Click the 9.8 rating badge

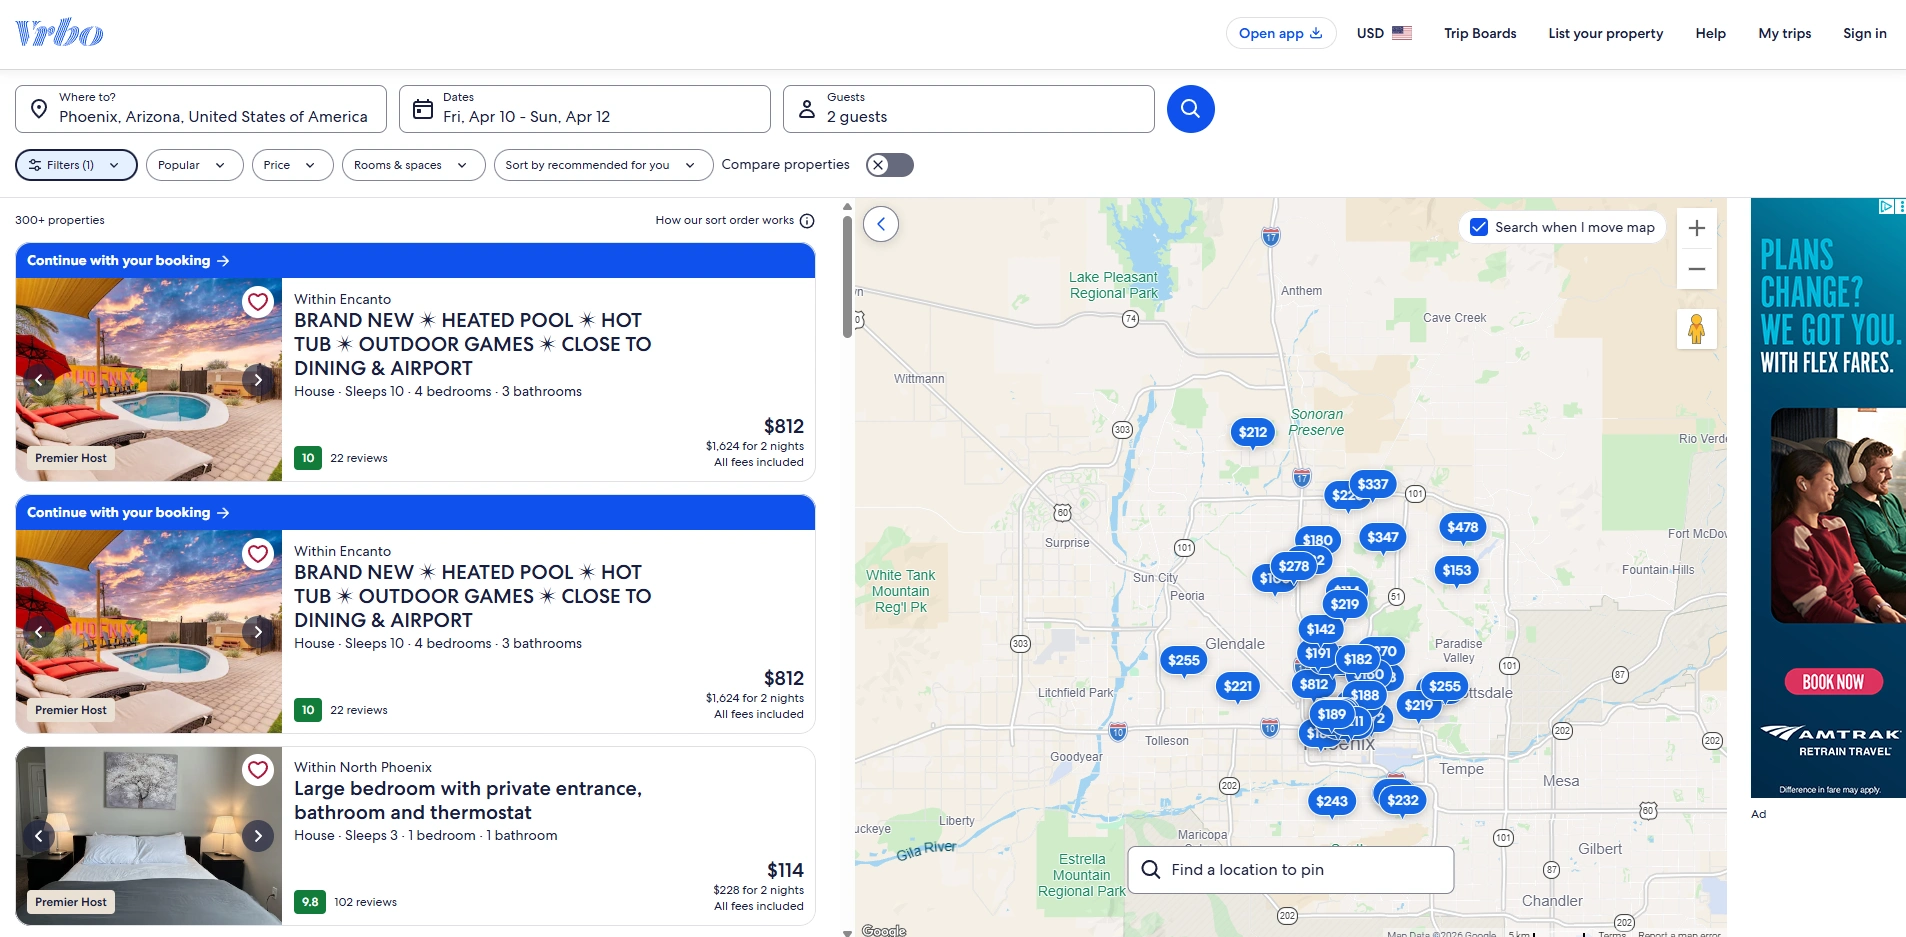[310, 902]
